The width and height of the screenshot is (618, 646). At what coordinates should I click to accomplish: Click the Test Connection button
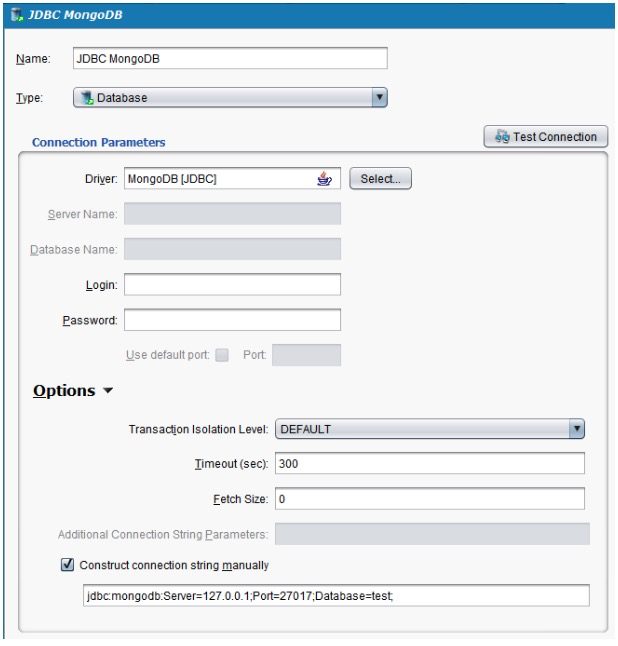click(544, 136)
